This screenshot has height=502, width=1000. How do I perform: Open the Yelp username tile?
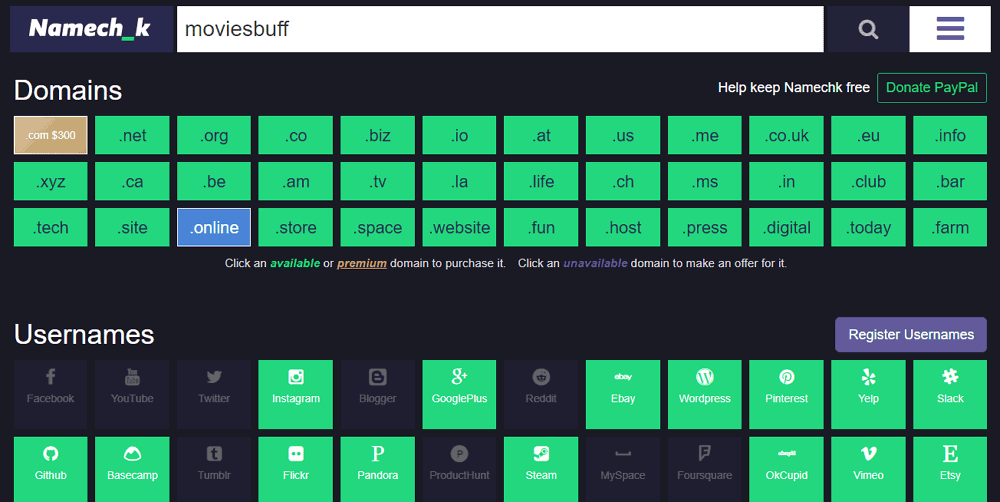point(868,387)
